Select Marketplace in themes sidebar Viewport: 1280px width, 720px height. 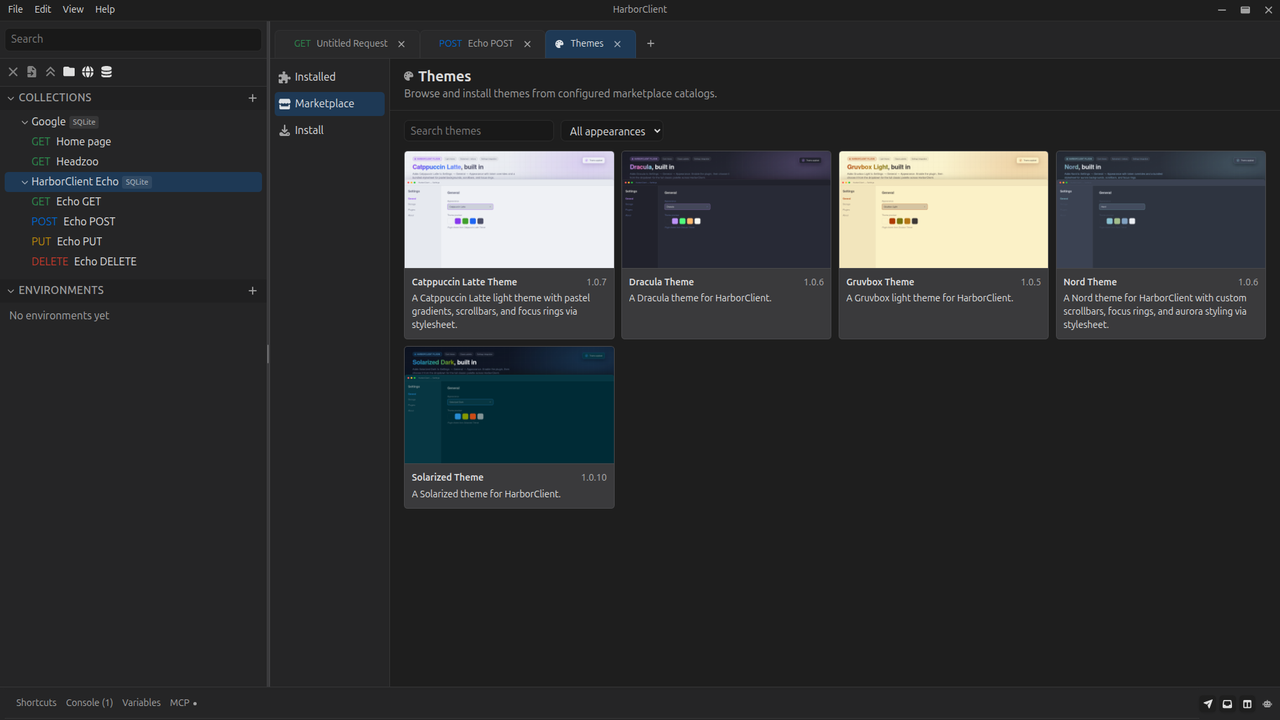pyautogui.click(x=330, y=103)
